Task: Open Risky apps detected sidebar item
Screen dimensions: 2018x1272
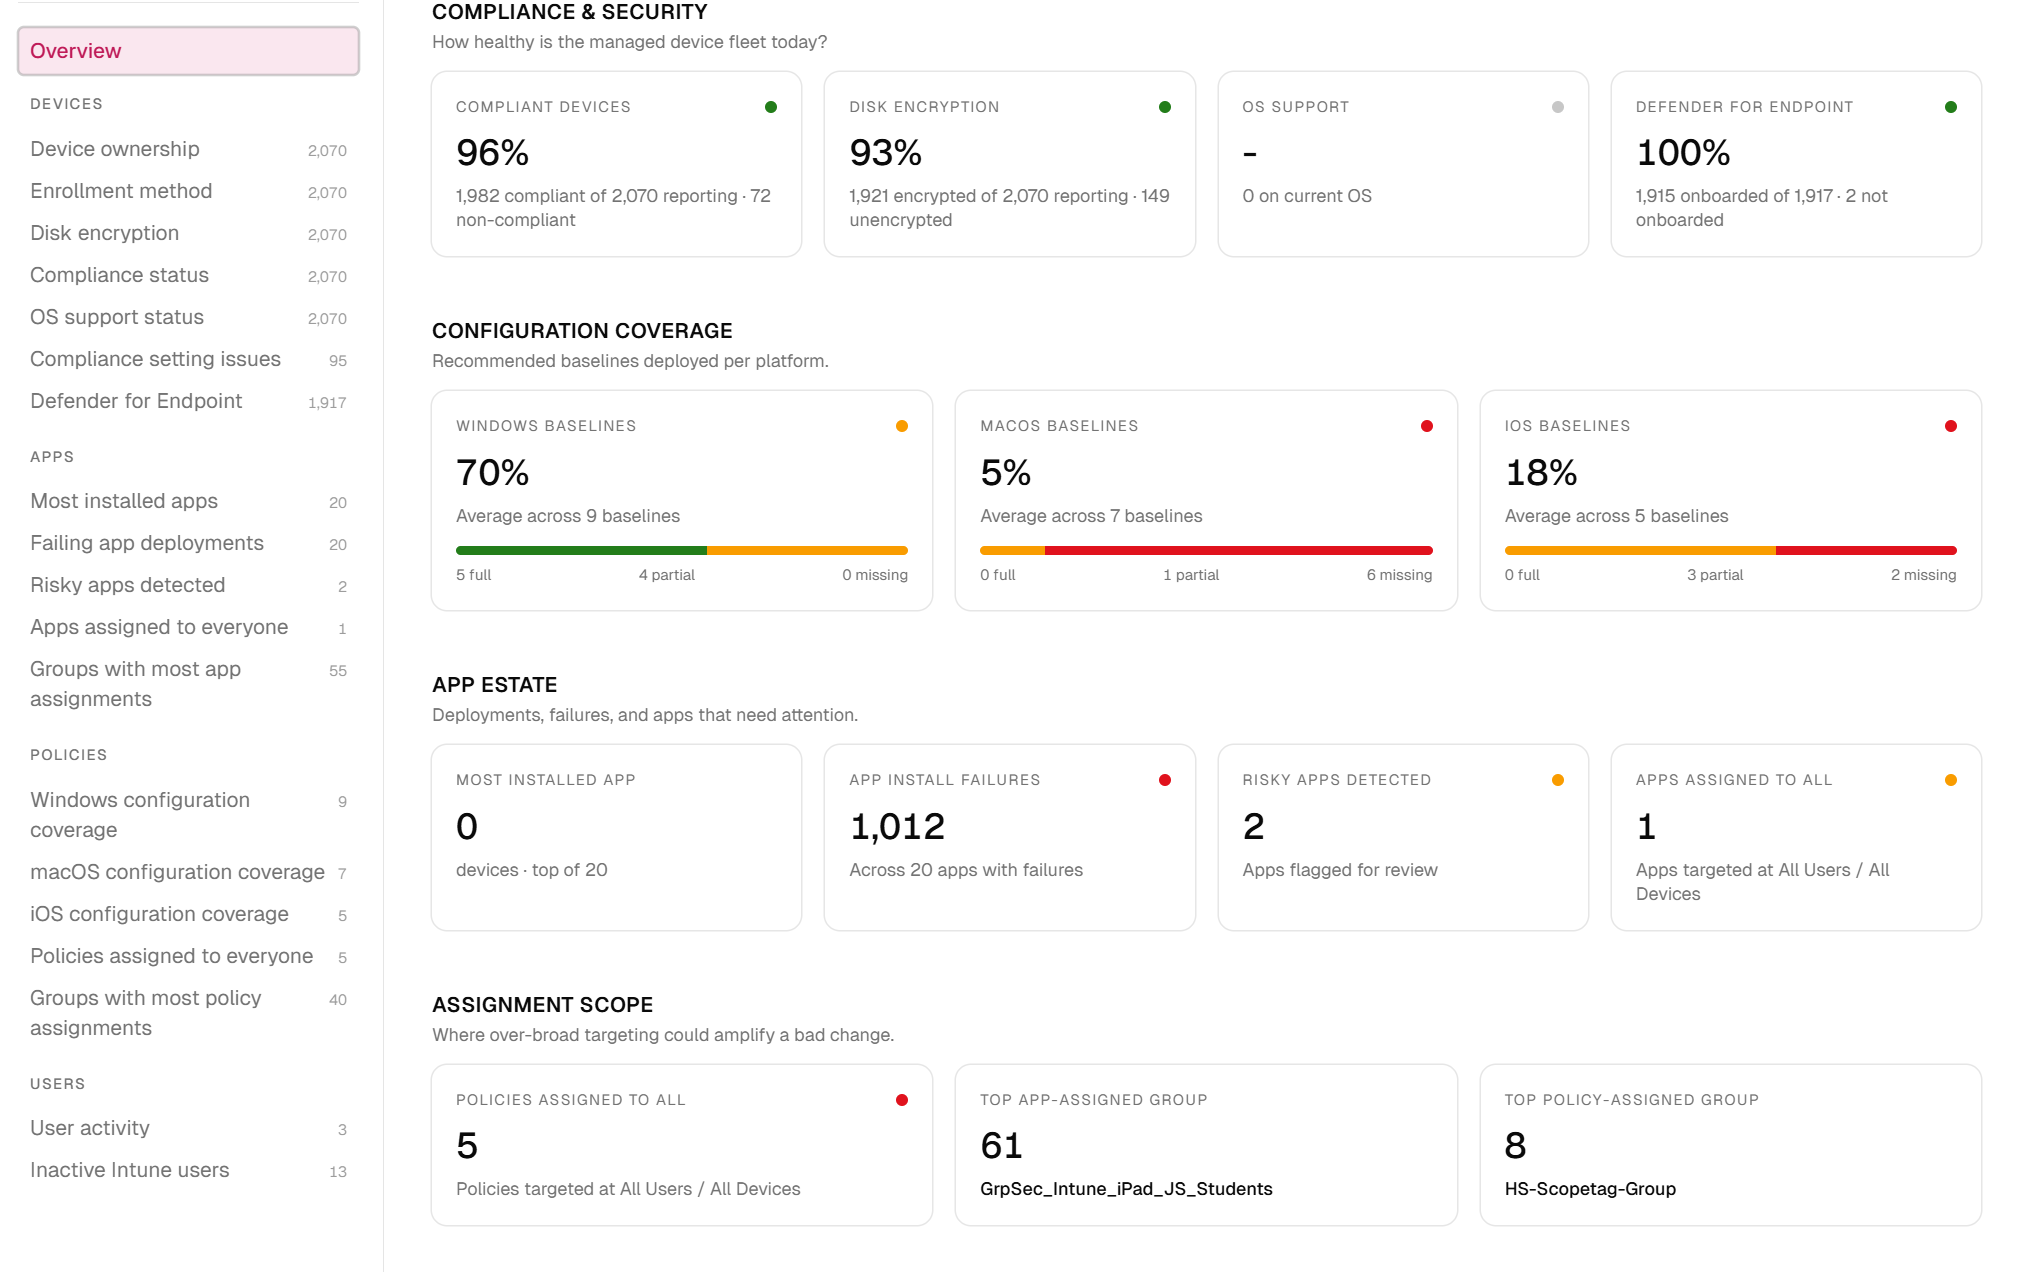Action: [x=188, y=585]
